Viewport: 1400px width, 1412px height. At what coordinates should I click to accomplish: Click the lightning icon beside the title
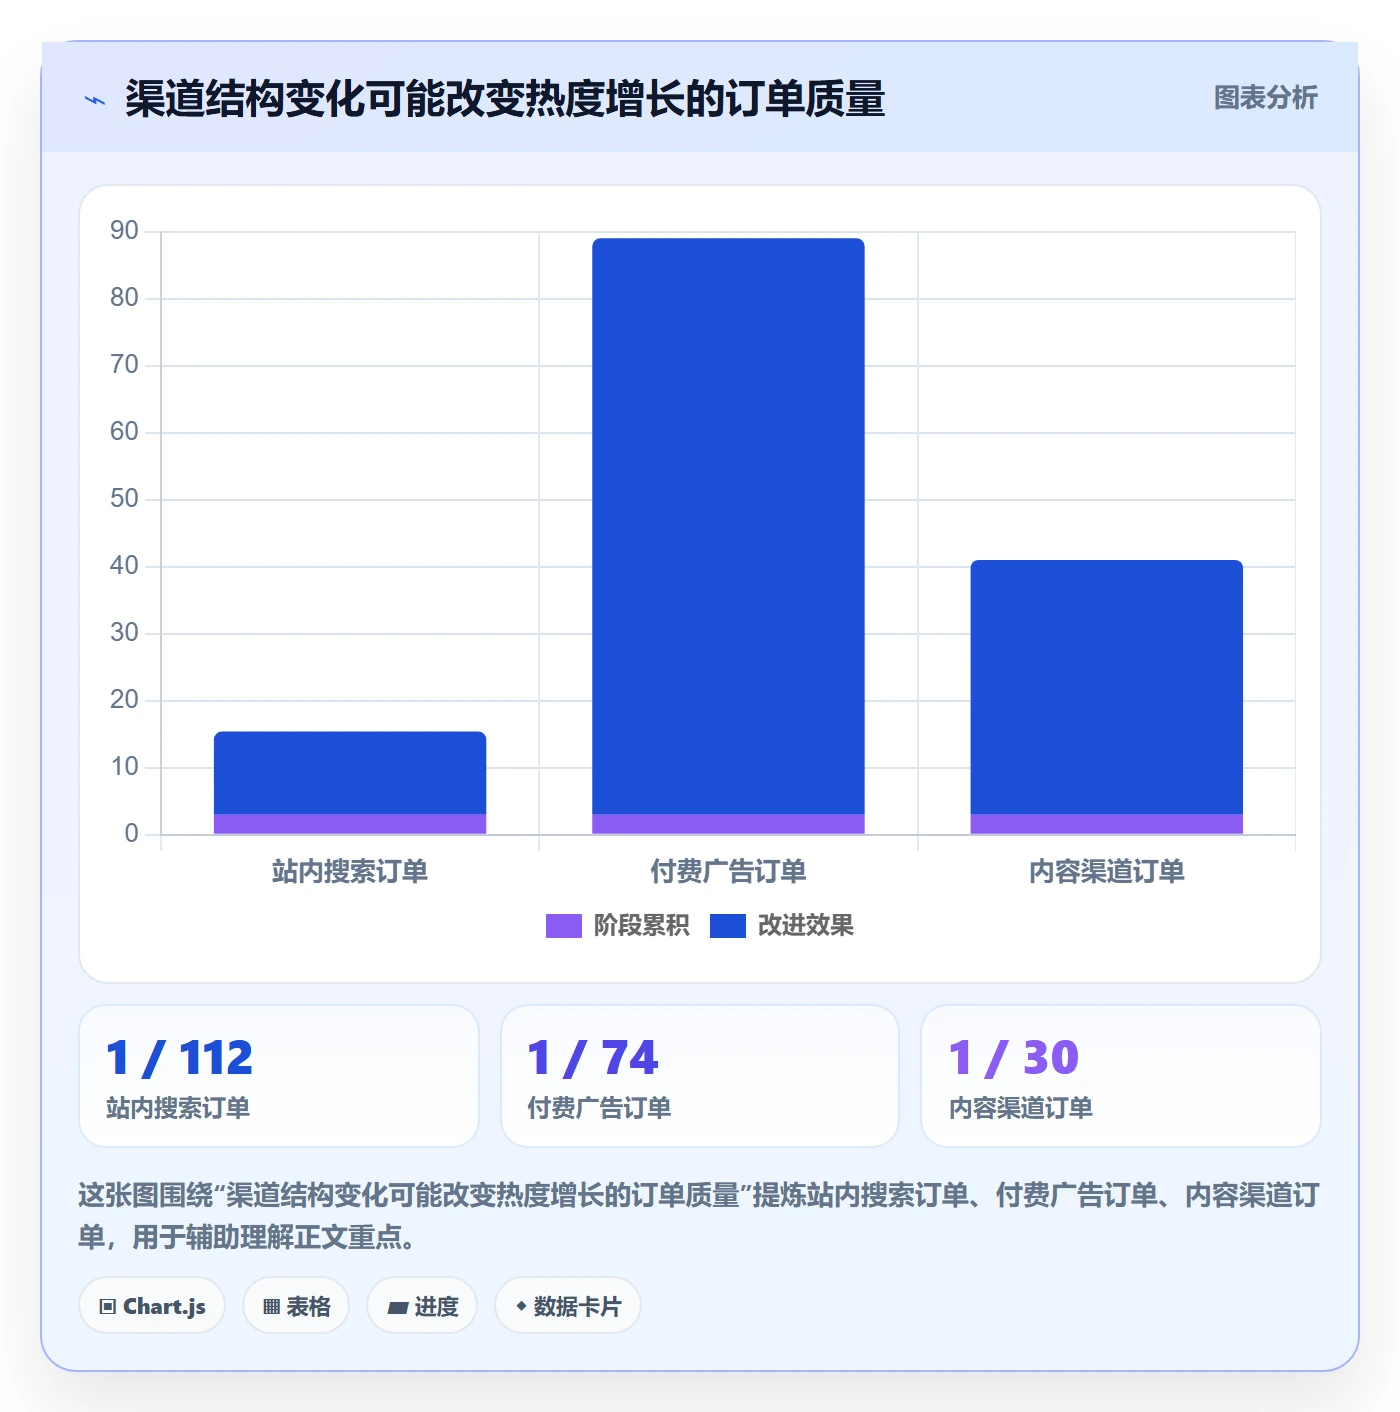(x=95, y=100)
